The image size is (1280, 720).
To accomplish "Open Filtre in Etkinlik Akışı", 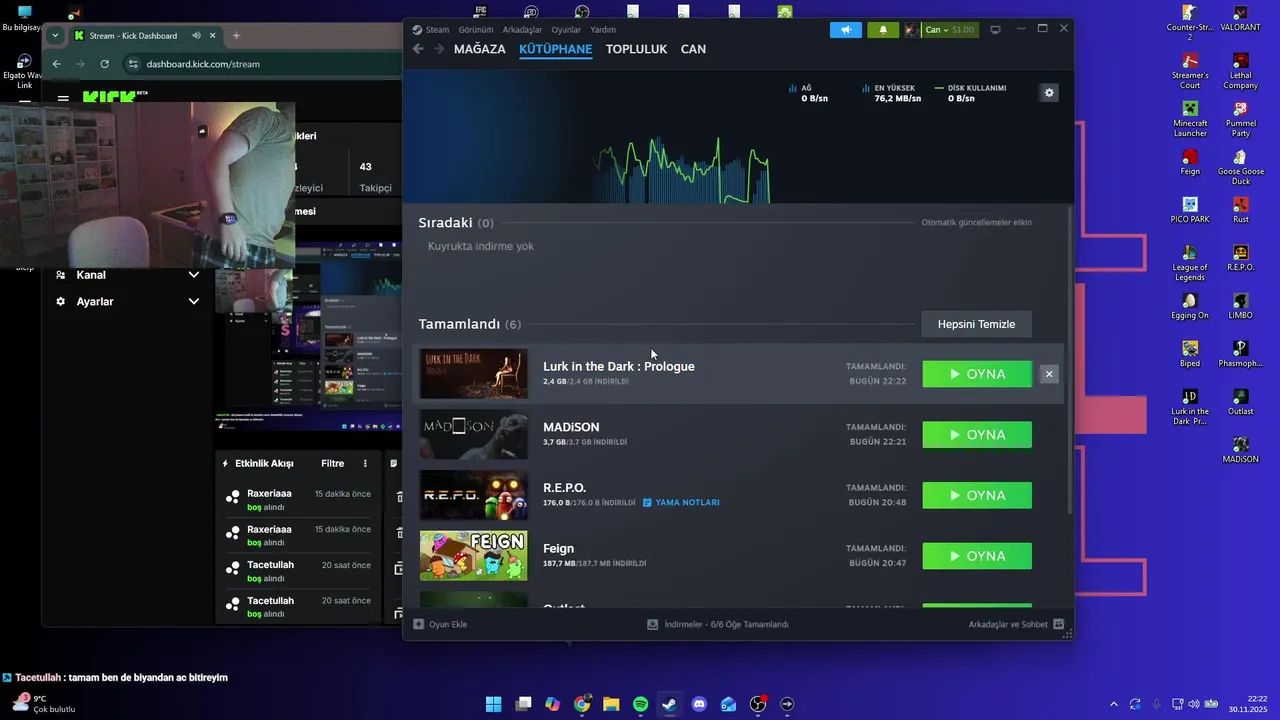I will tap(332, 464).
